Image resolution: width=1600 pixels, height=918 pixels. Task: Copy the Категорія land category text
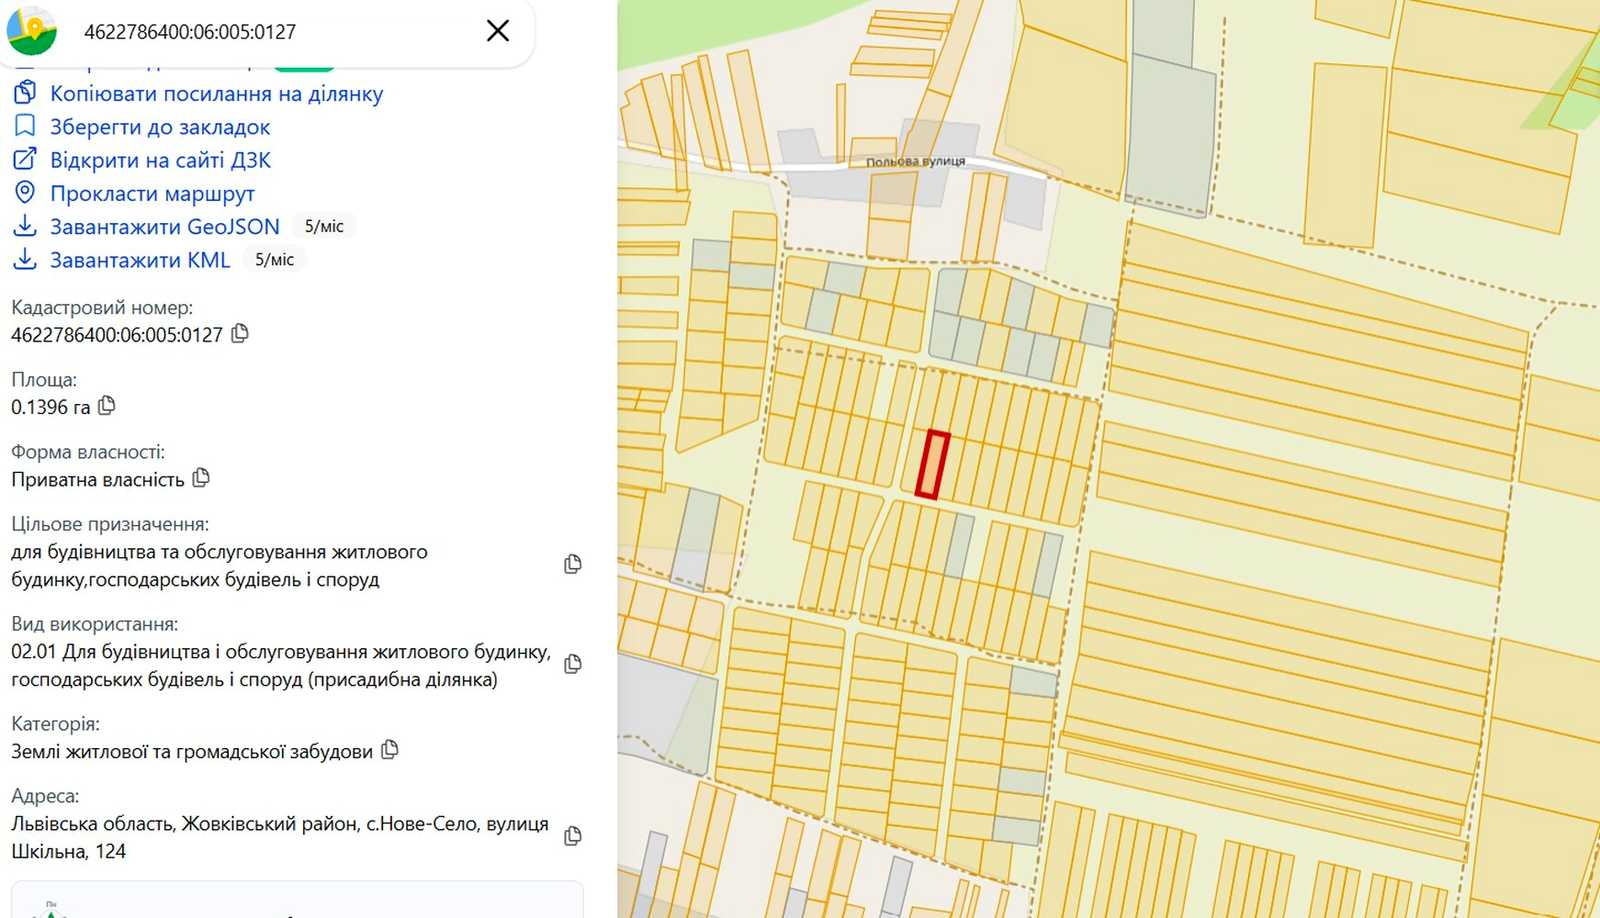click(x=390, y=749)
